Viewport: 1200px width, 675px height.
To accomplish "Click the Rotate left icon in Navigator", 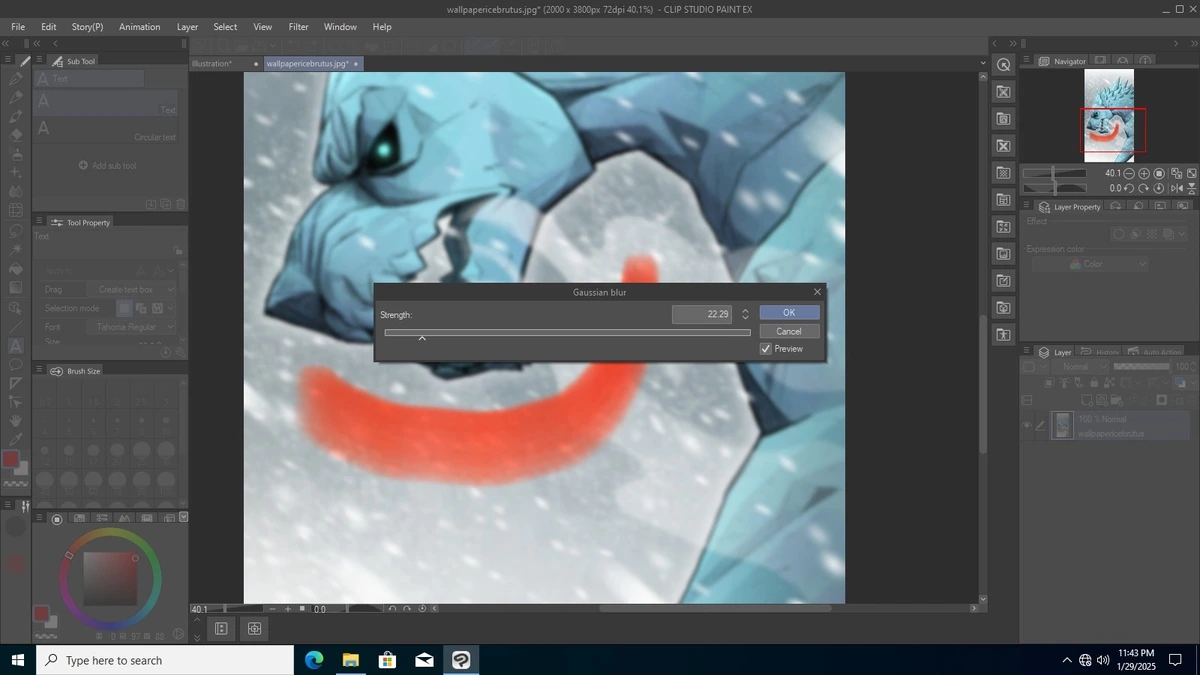I will pyautogui.click(x=1130, y=188).
